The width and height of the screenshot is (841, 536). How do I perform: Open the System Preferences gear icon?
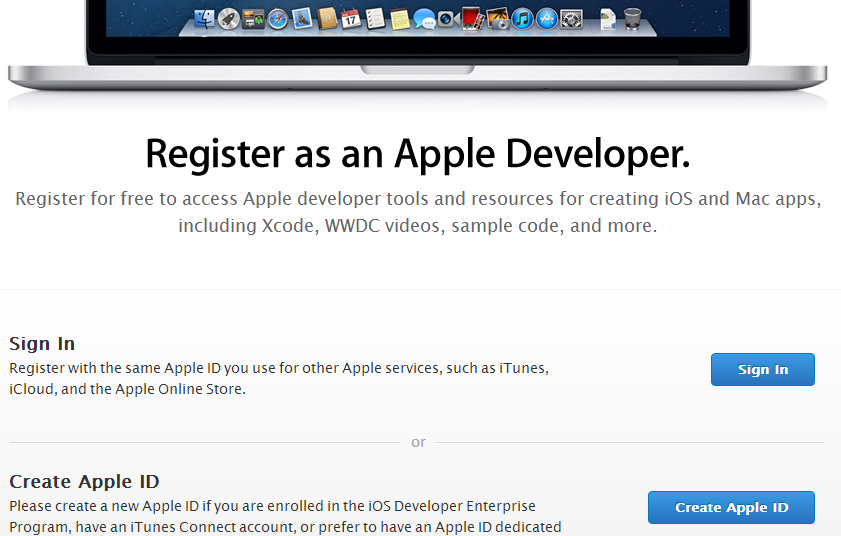tap(571, 20)
